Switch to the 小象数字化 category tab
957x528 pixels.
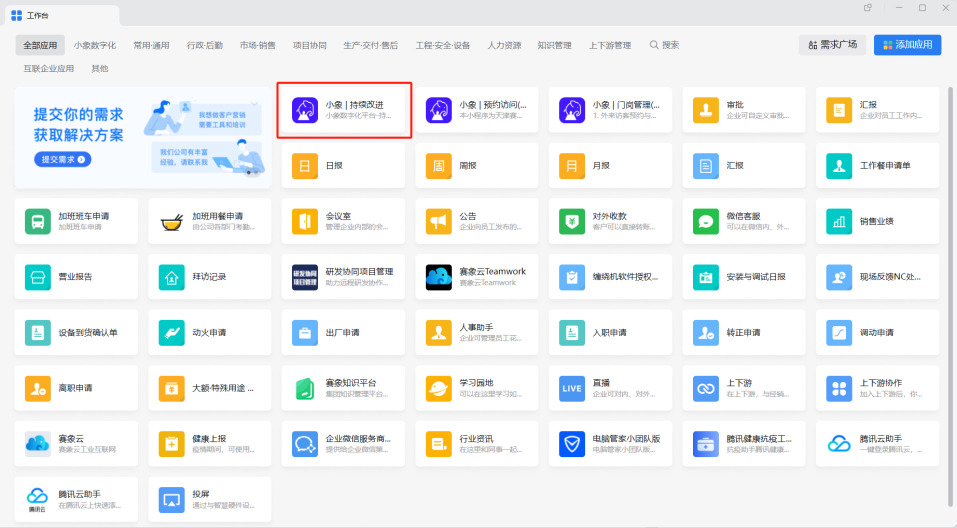pyautogui.click(x=95, y=45)
